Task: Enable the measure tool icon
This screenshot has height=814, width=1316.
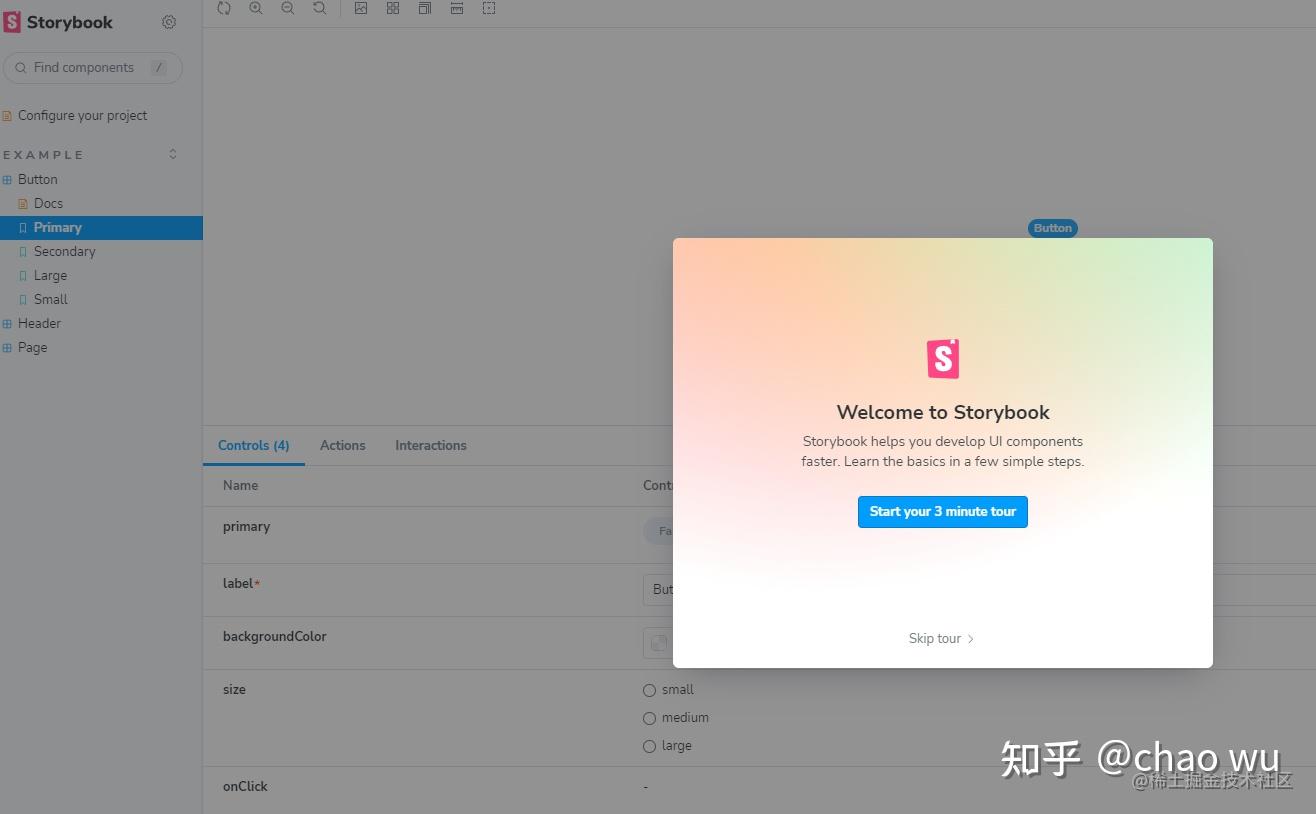Action: point(456,8)
